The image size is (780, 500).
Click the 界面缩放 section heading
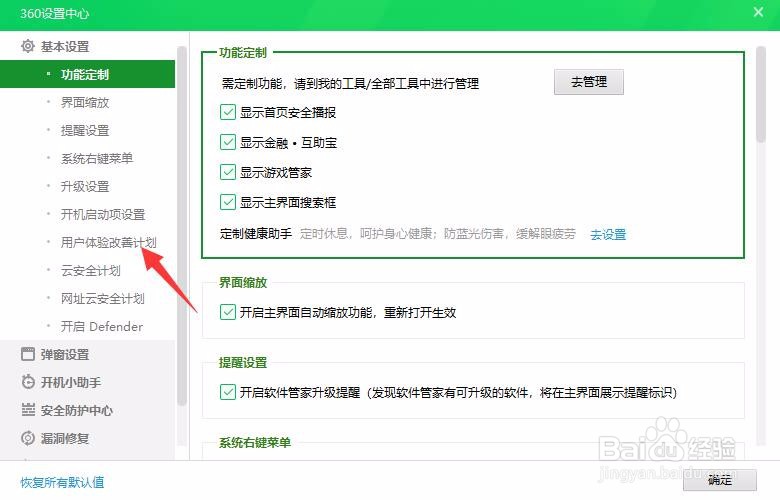click(x=243, y=283)
